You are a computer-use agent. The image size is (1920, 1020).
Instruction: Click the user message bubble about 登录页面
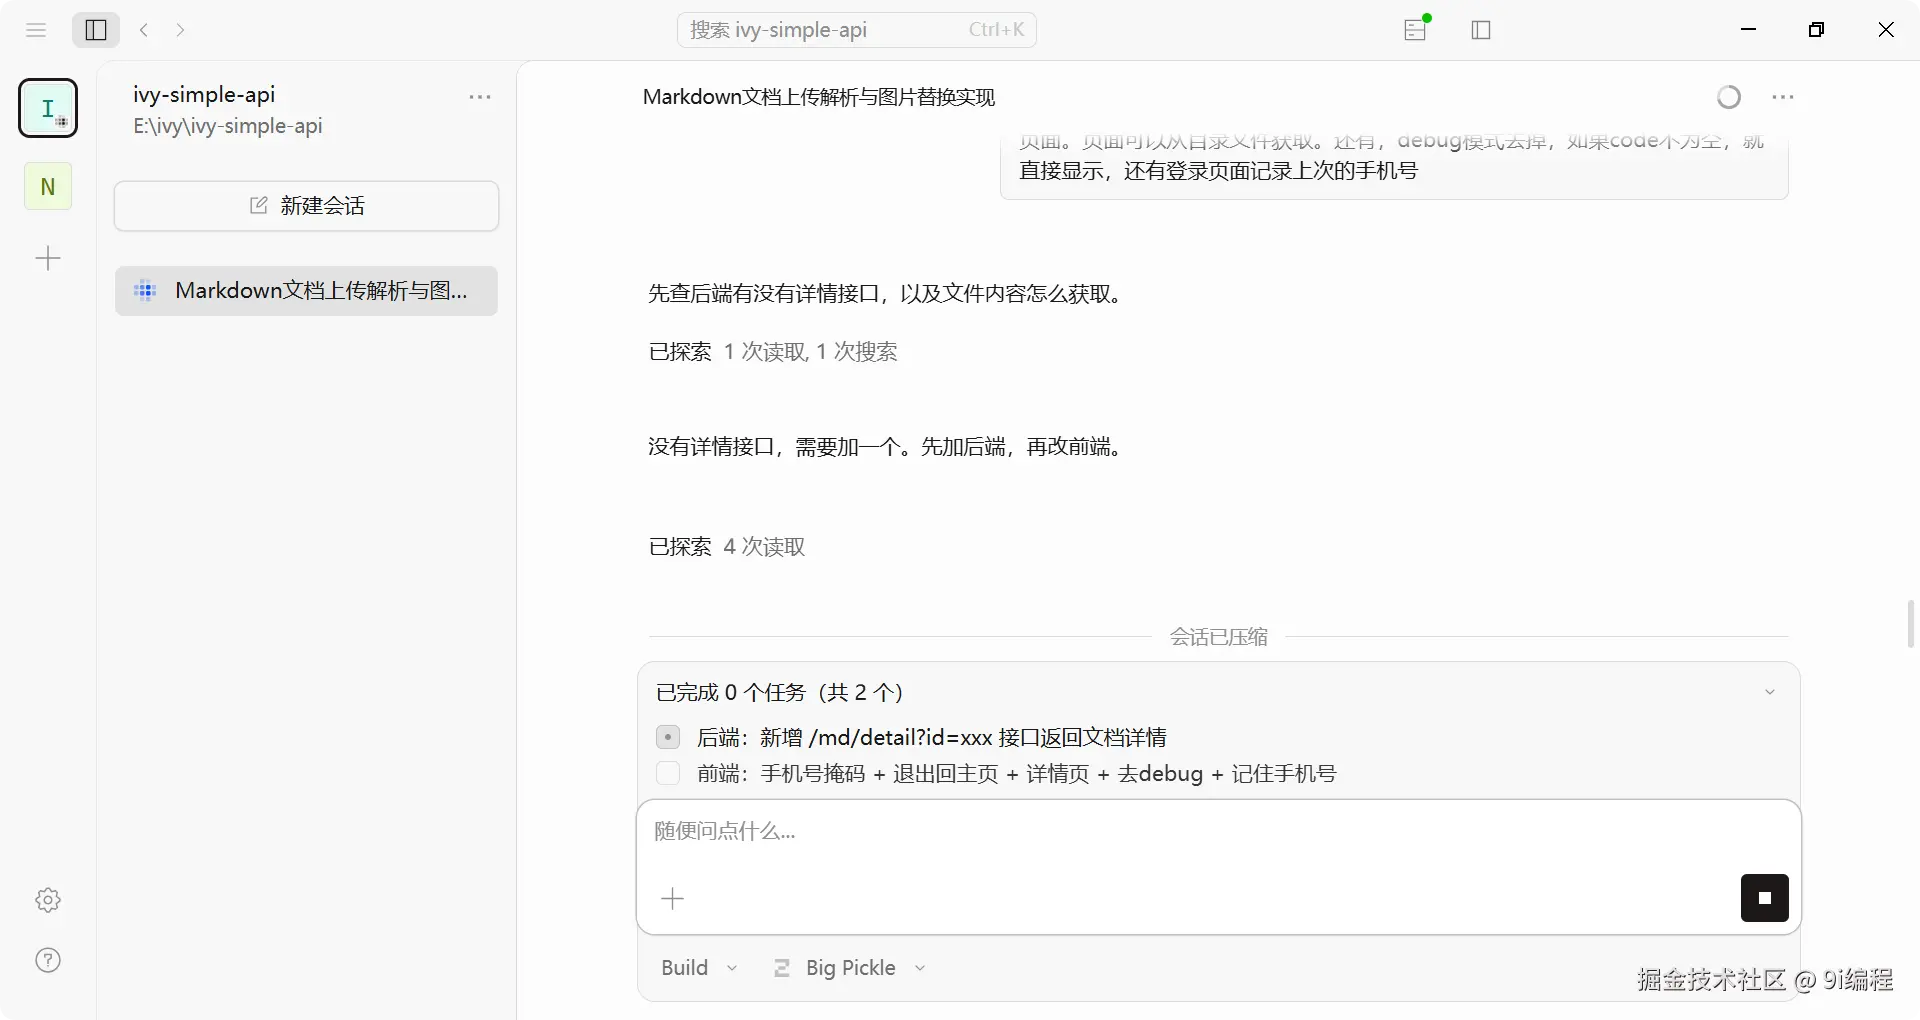[1394, 167]
